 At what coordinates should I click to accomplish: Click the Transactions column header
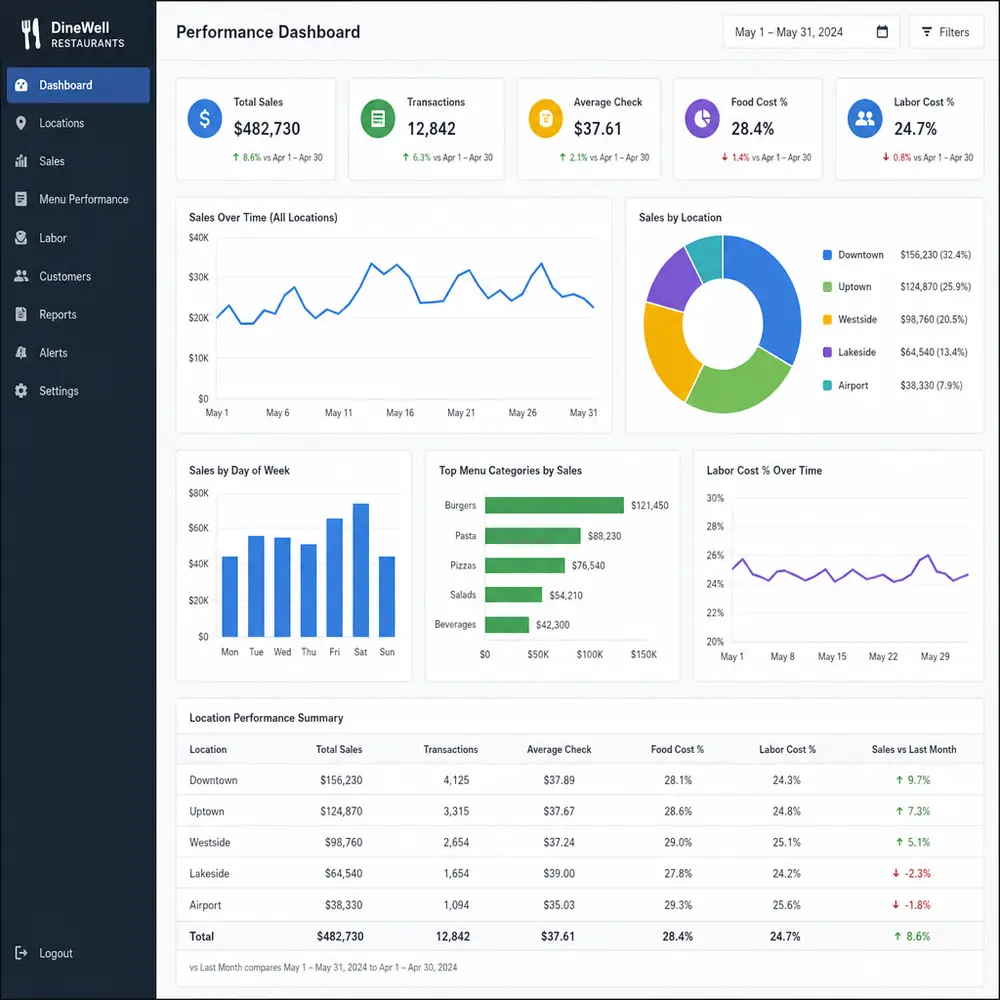[x=450, y=749]
